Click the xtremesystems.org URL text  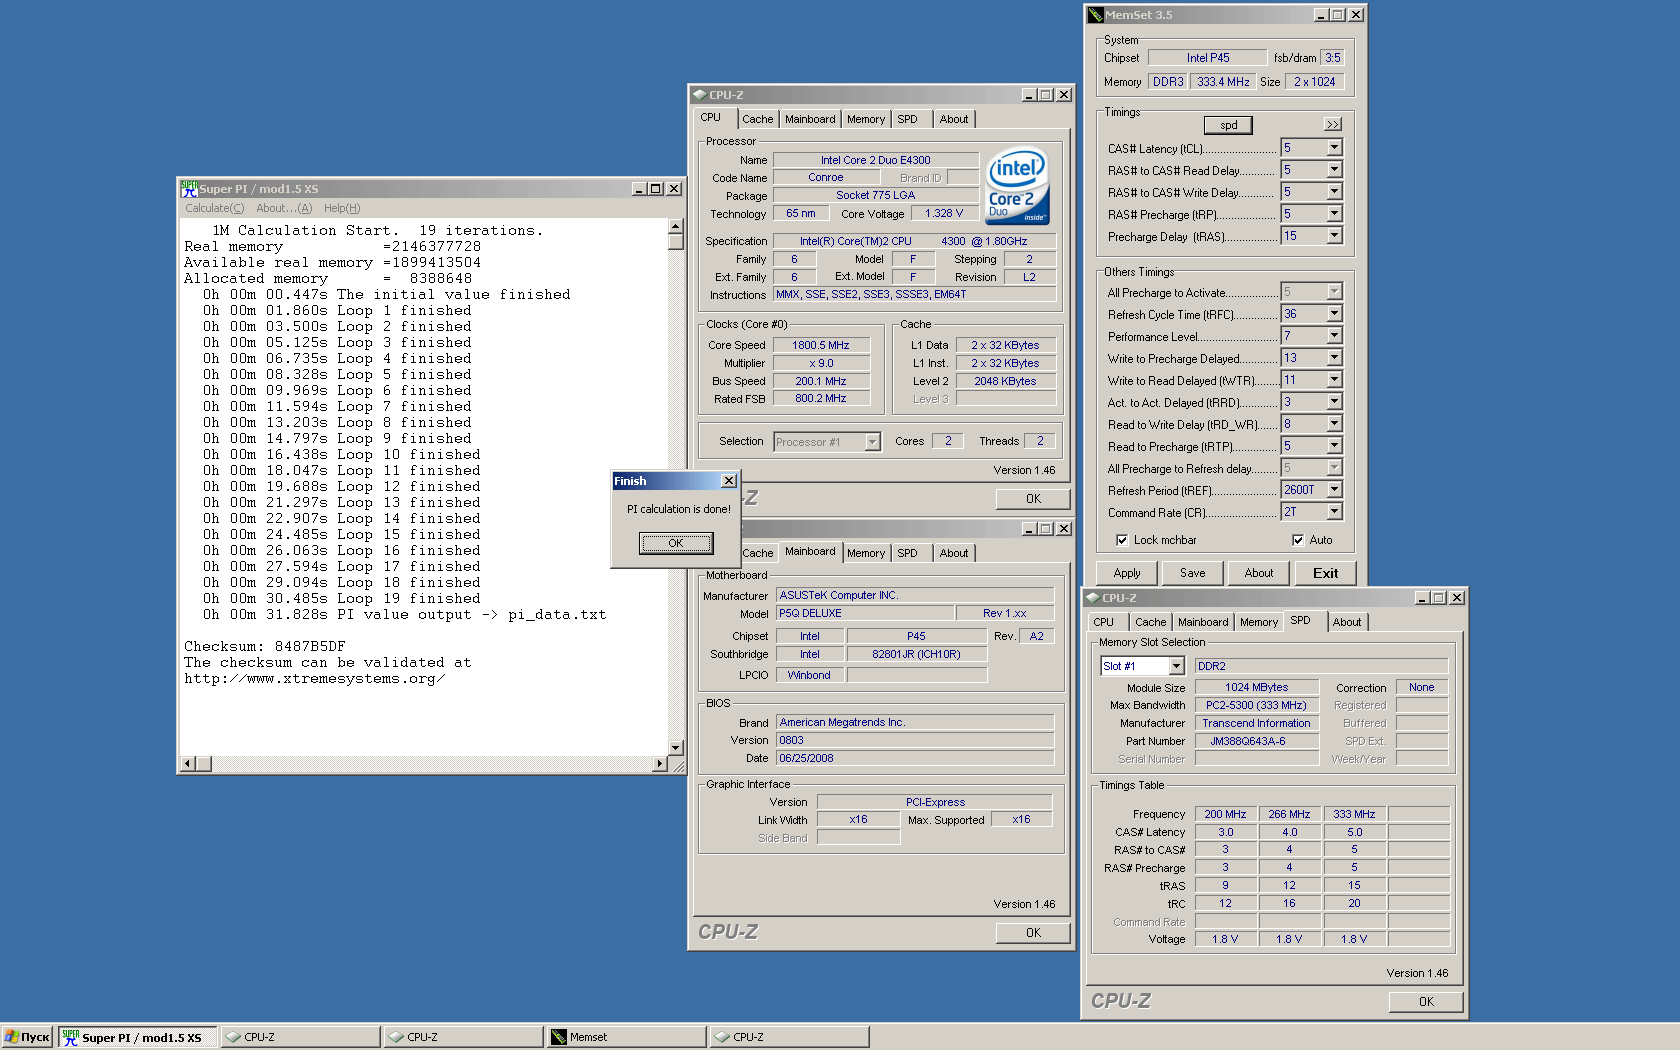314,679
